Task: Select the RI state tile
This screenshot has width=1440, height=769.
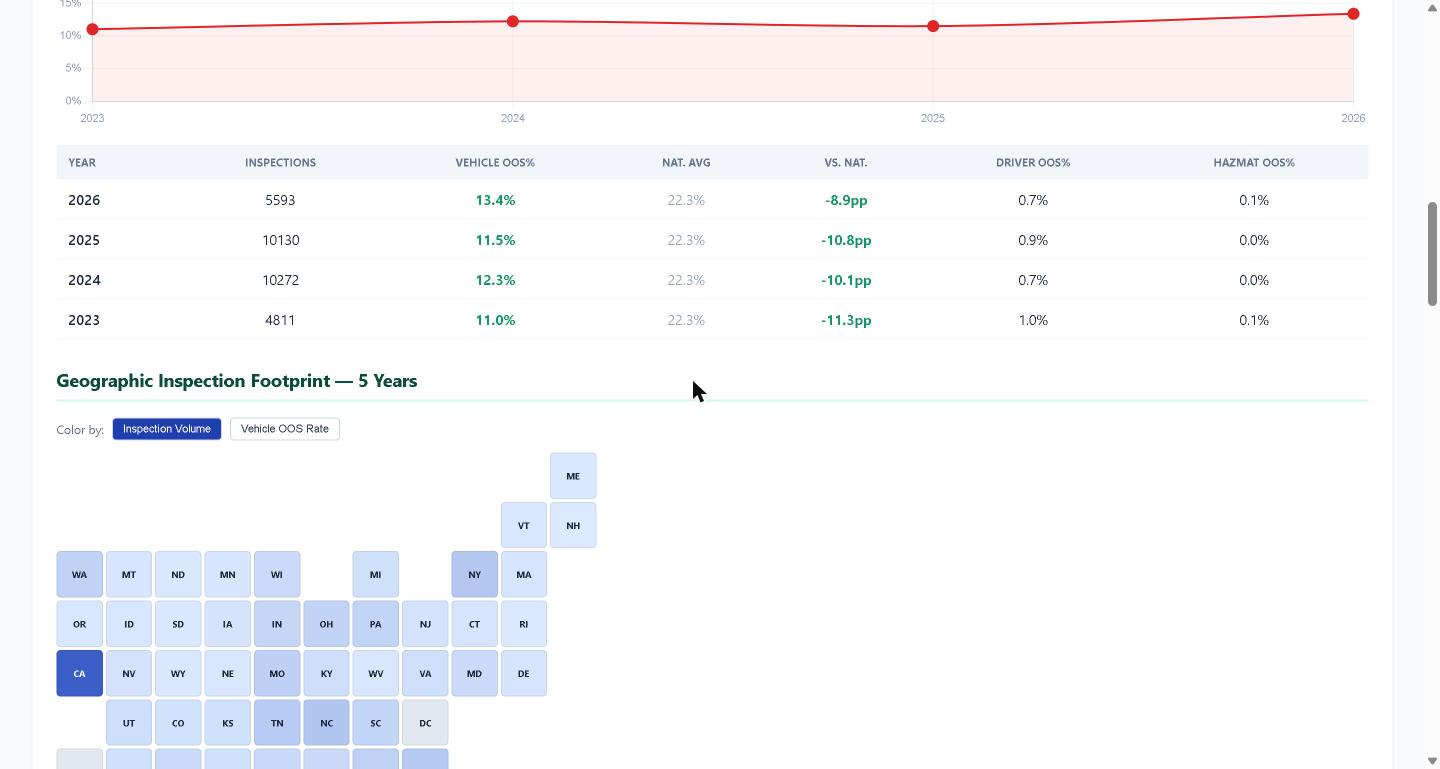Action: [524, 624]
